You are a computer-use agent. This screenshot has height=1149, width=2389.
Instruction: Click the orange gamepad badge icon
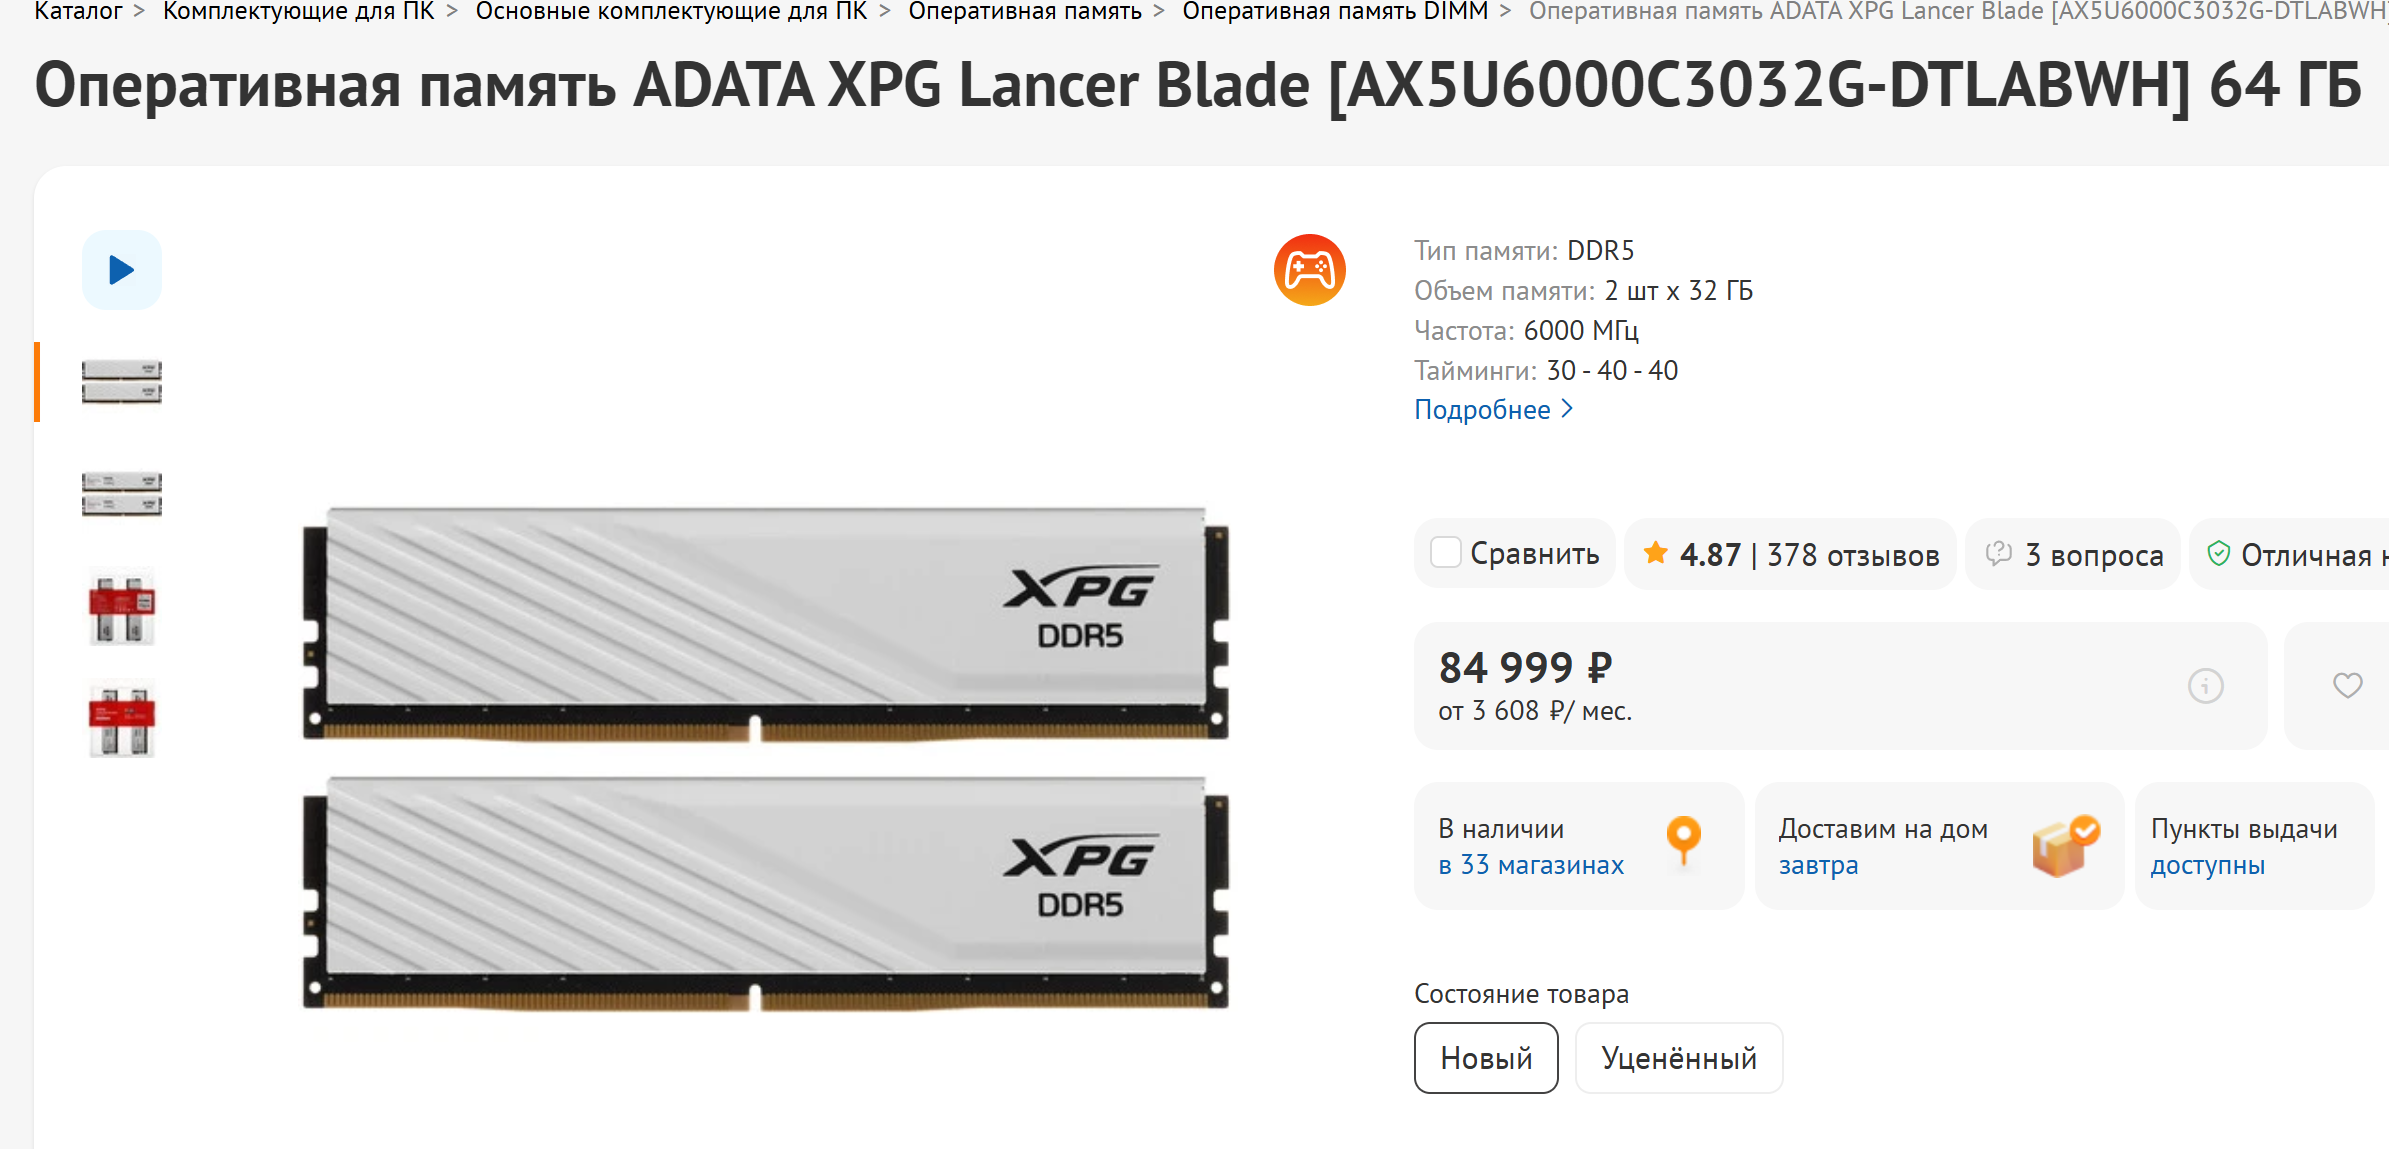pos(1309,270)
